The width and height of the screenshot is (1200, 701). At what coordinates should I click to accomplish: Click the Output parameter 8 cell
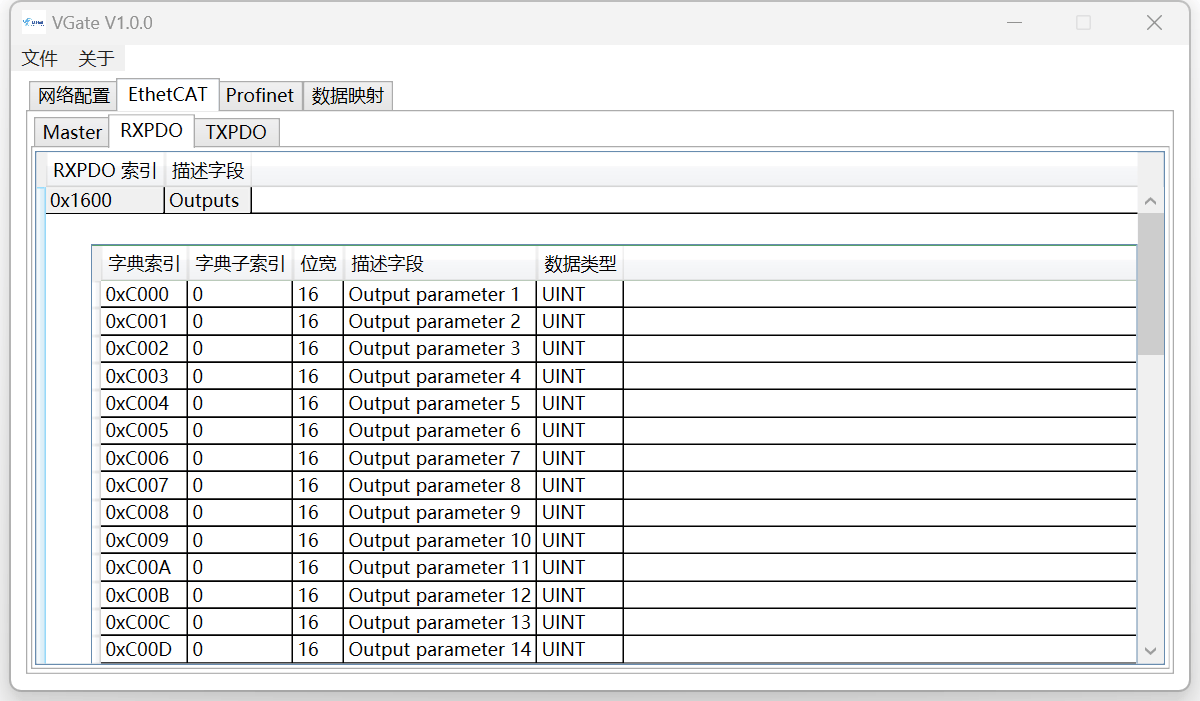pyautogui.click(x=440, y=485)
